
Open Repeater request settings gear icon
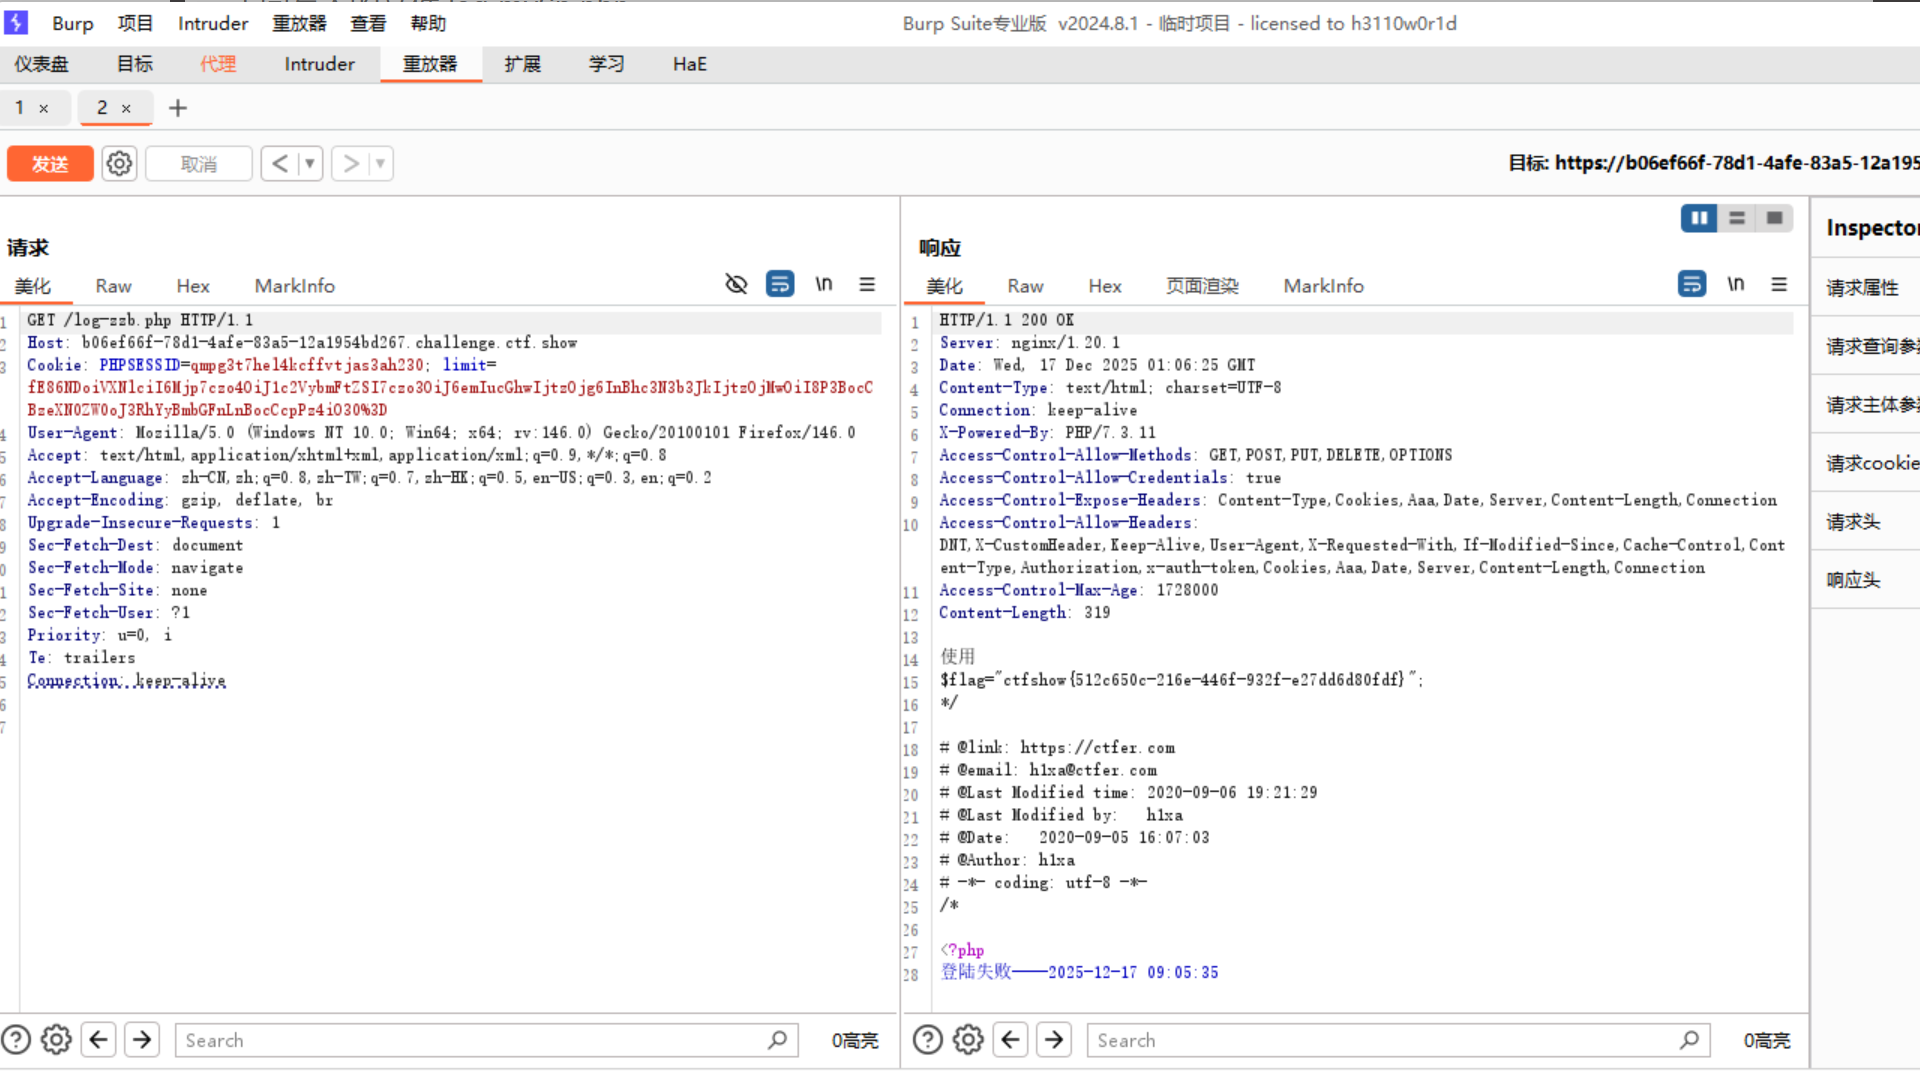(119, 163)
